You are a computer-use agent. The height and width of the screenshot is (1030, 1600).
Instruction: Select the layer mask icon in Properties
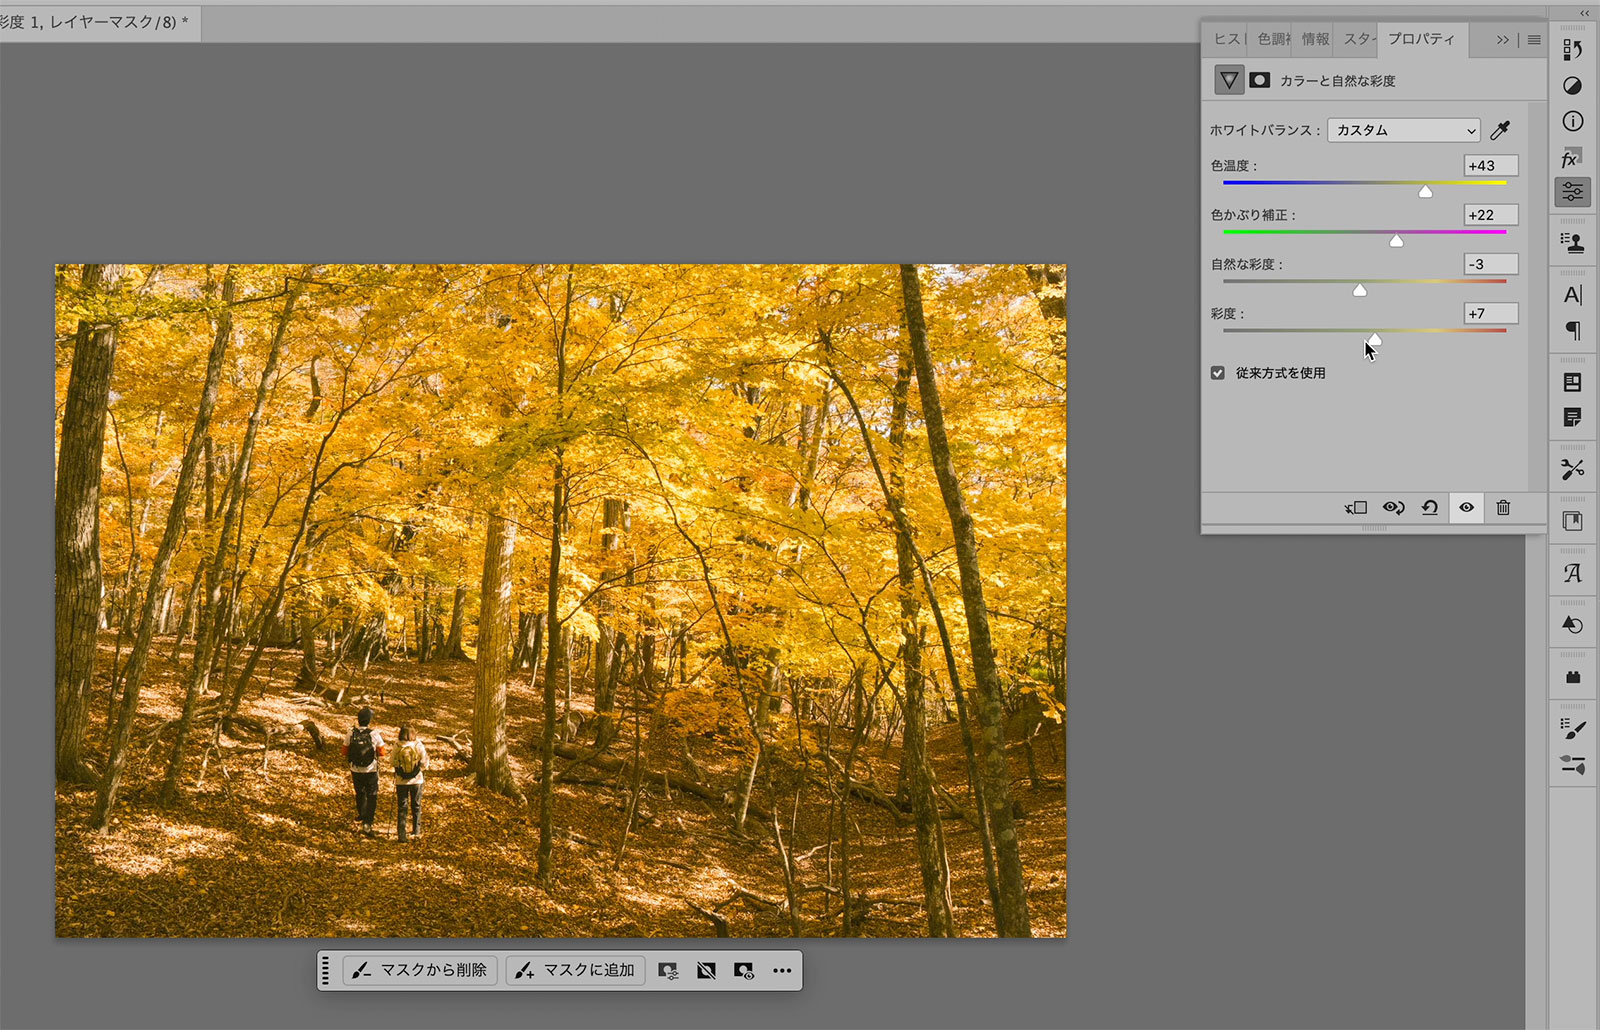(x=1260, y=80)
